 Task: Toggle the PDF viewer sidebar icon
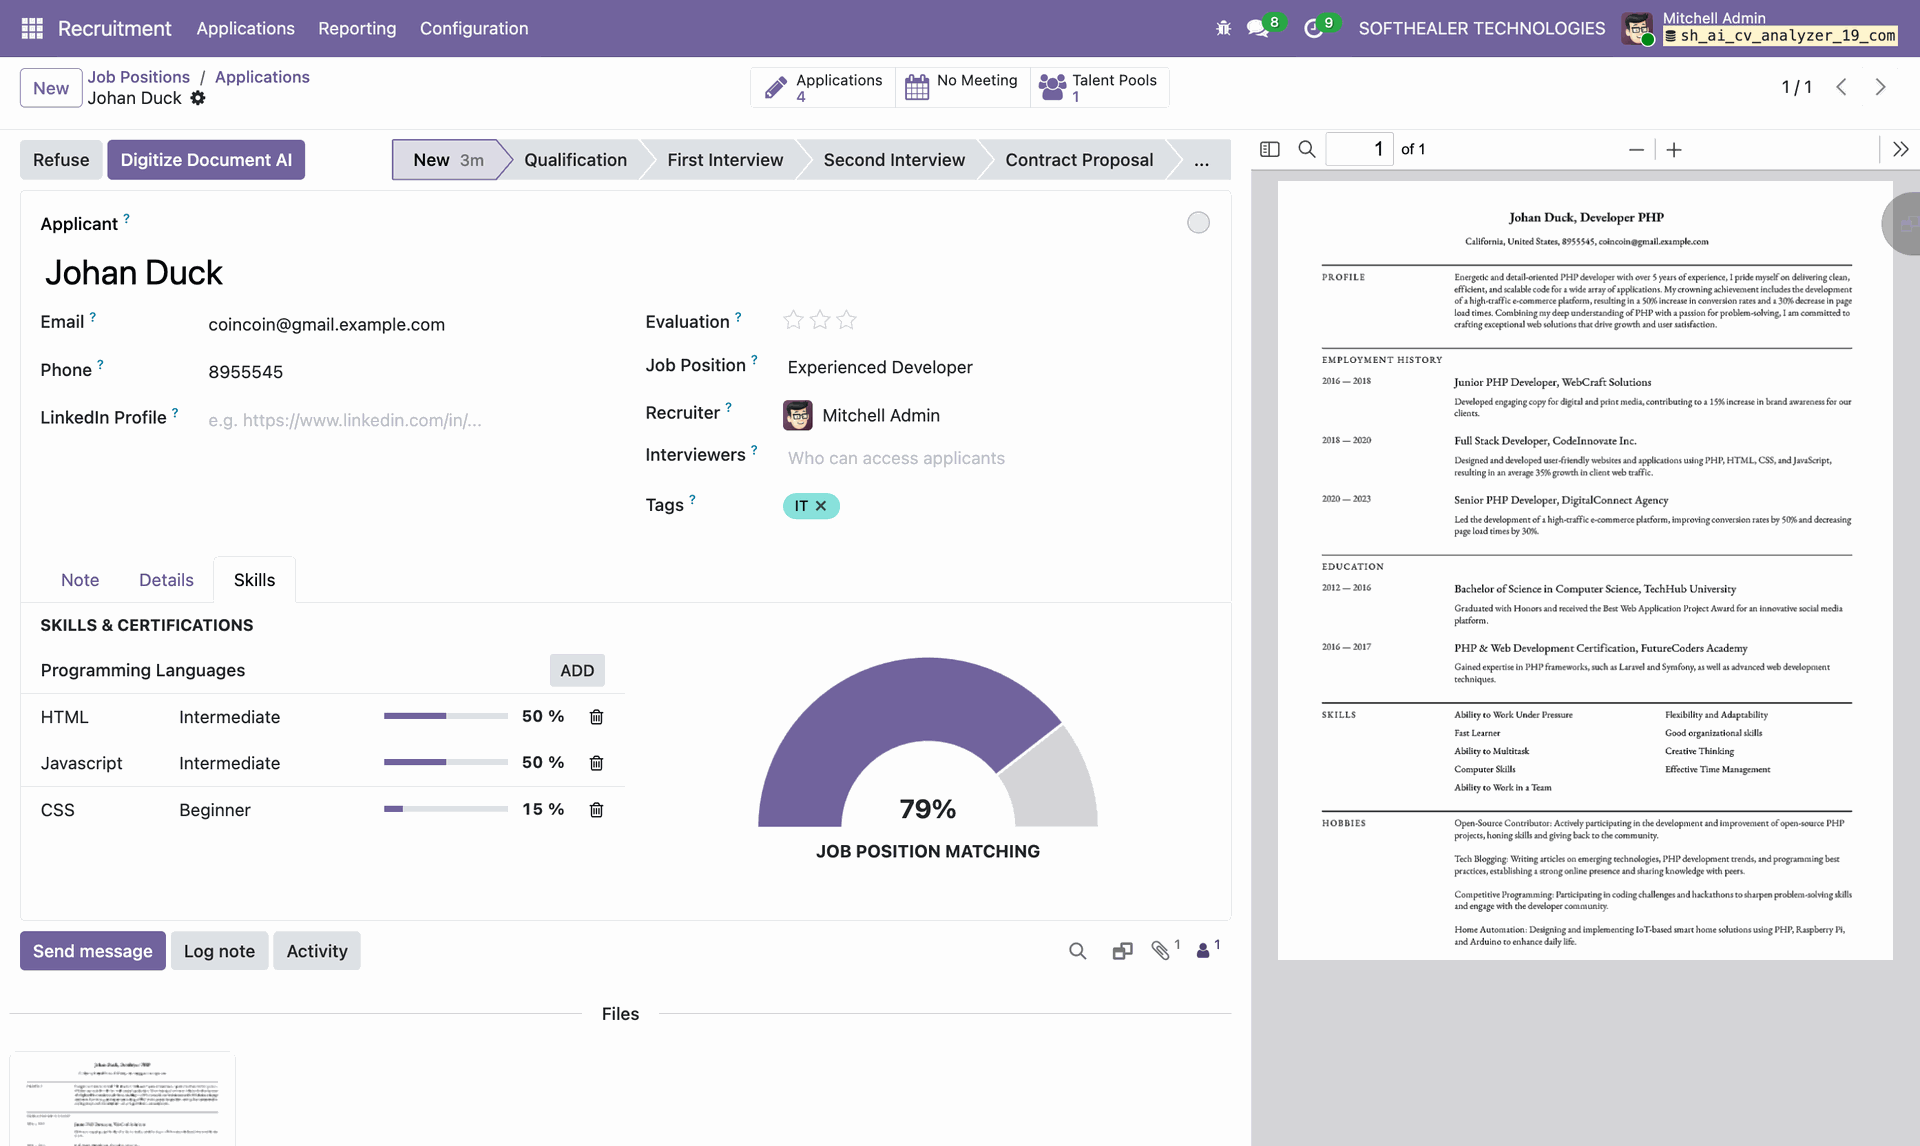pyautogui.click(x=1270, y=149)
